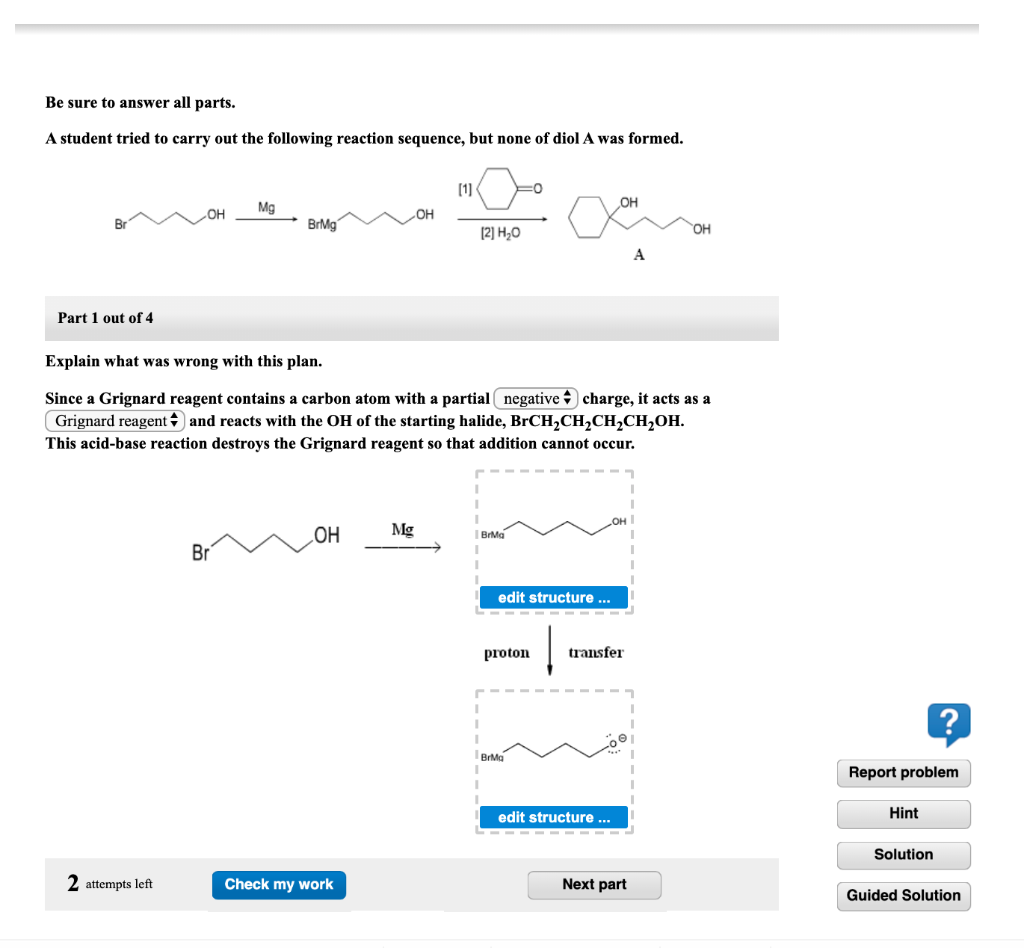Click Check my work

tap(278, 885)
